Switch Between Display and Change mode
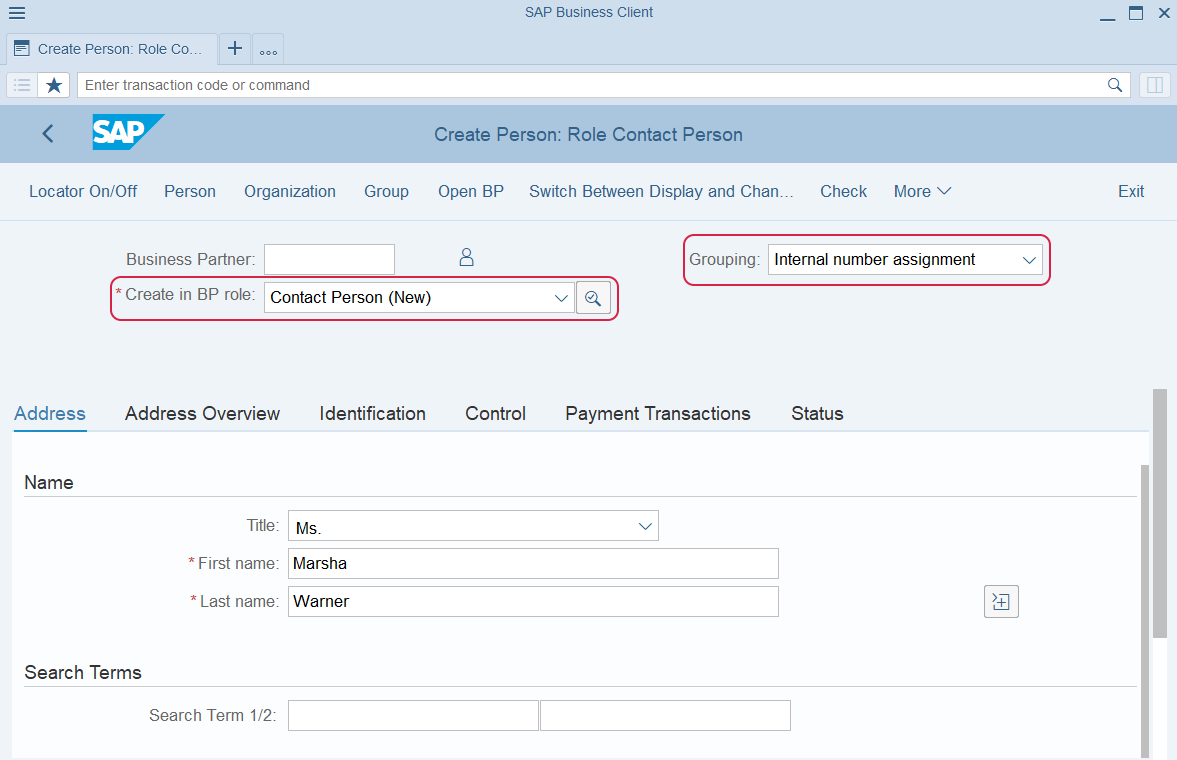1177x760 pixels. pos(661,192)
